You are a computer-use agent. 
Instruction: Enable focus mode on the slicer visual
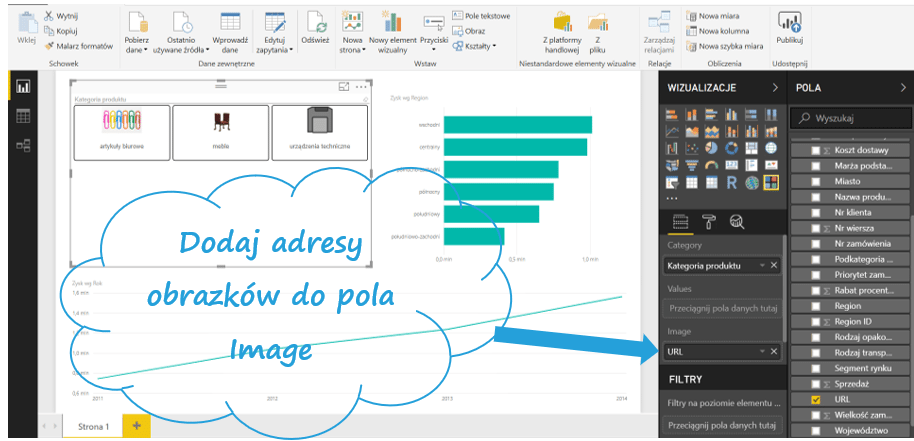click(x=344, y=88)
